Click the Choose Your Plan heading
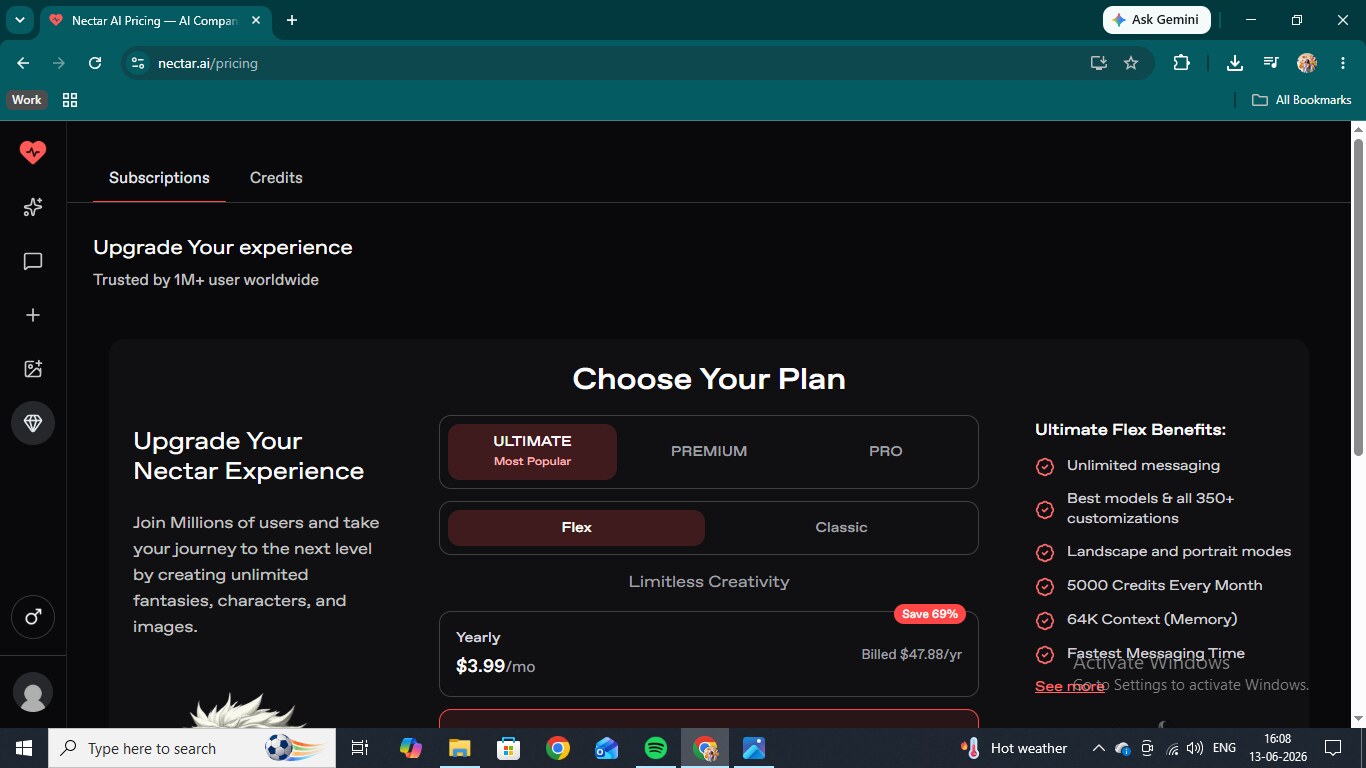Viewport: 1366px width, 768px height. coord(709,379)
